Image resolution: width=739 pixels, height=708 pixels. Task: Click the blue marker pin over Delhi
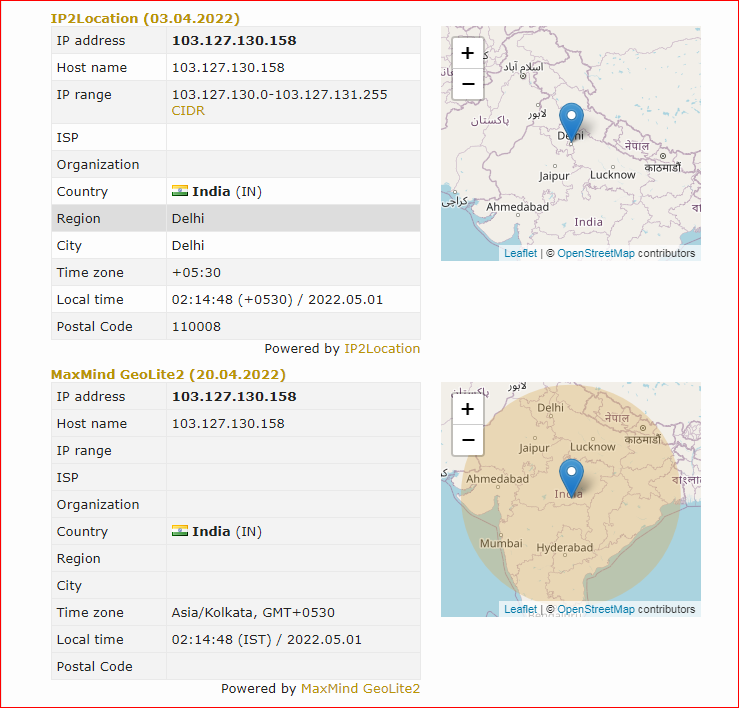tap(571, 121)
